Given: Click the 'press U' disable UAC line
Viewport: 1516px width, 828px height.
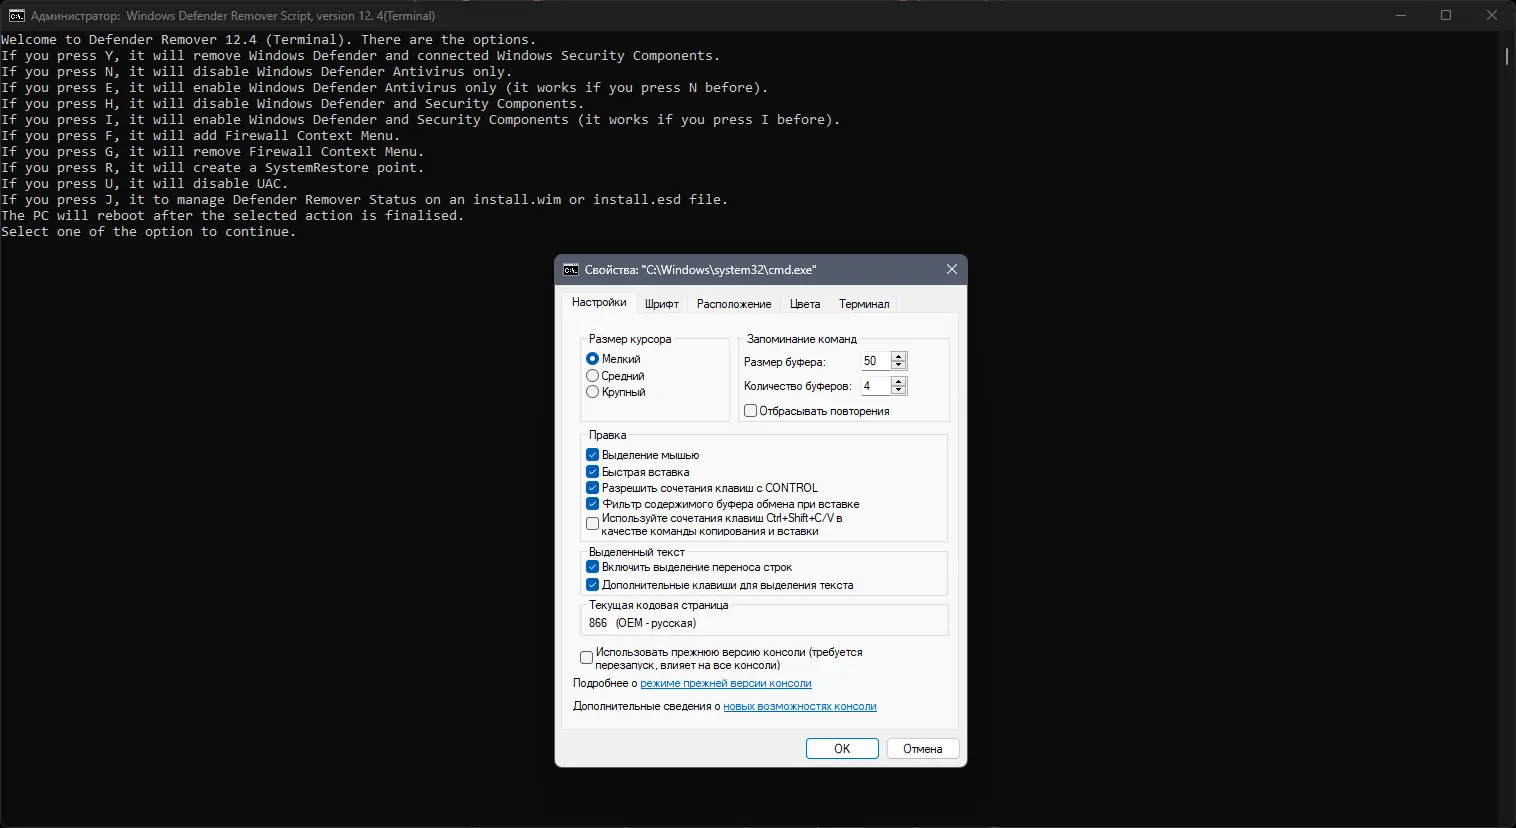Looking at the screenshot, I should coord(145,184).
